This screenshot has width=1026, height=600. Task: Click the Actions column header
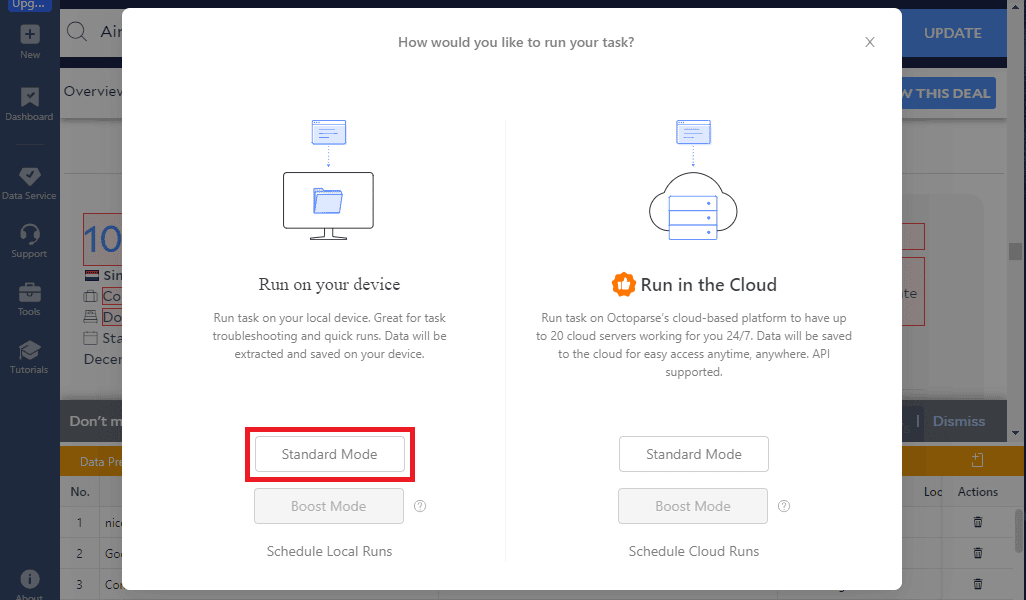coord(978,491)
